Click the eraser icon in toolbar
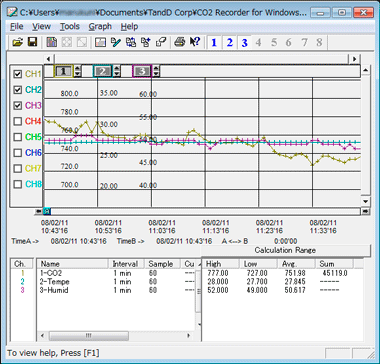 [x=161, y=42]
